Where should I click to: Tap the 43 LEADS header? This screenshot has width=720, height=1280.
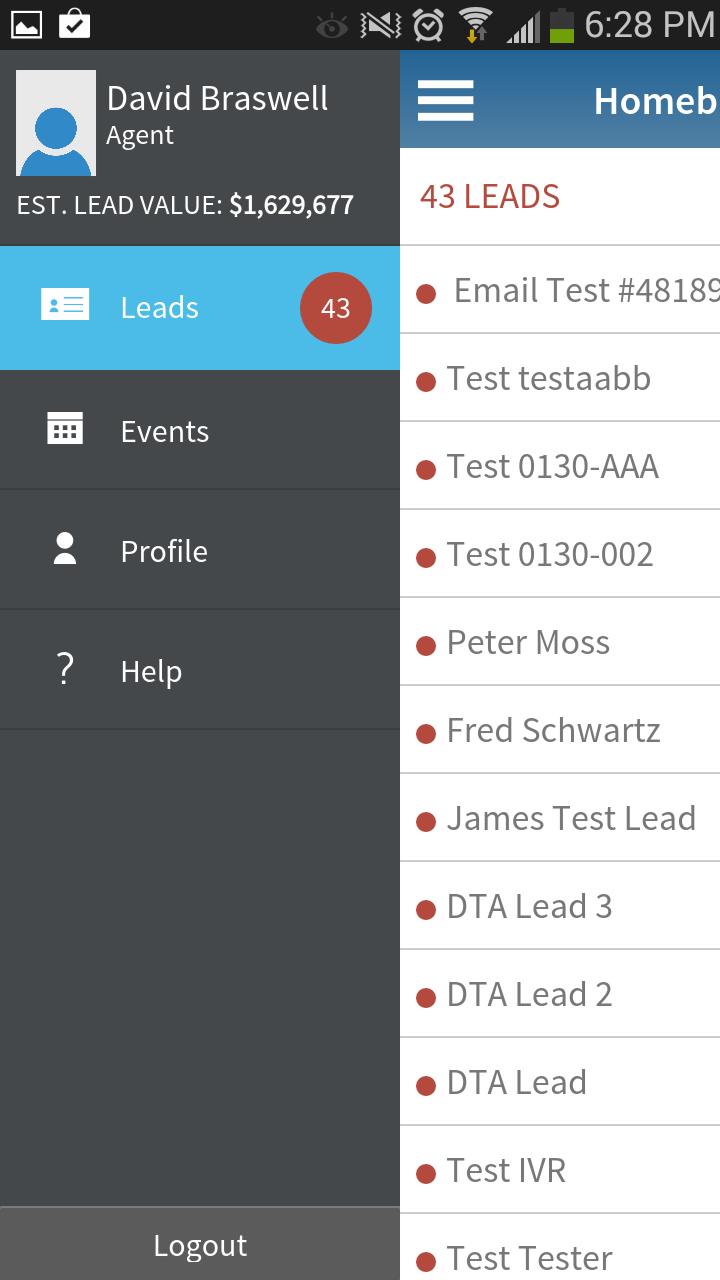(490, 197)
